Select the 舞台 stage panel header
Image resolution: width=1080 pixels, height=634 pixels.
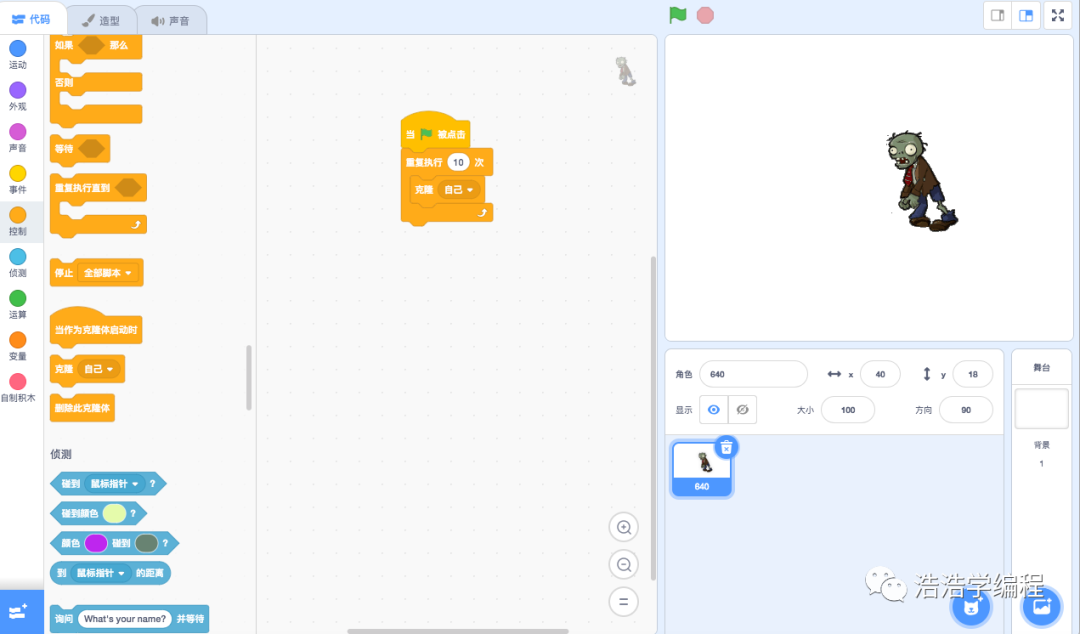click(1041, 367)
